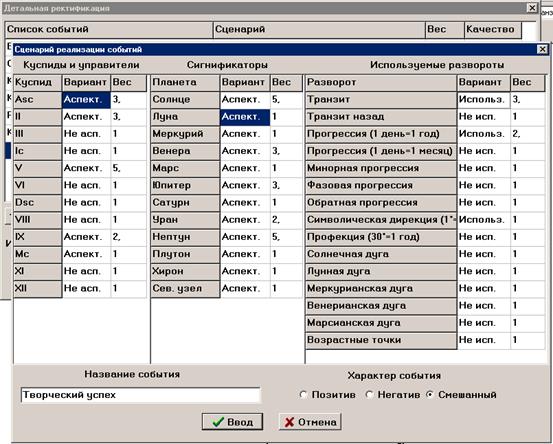Select the VIII cusp row header
553x444 pixels.
(38, 220)
